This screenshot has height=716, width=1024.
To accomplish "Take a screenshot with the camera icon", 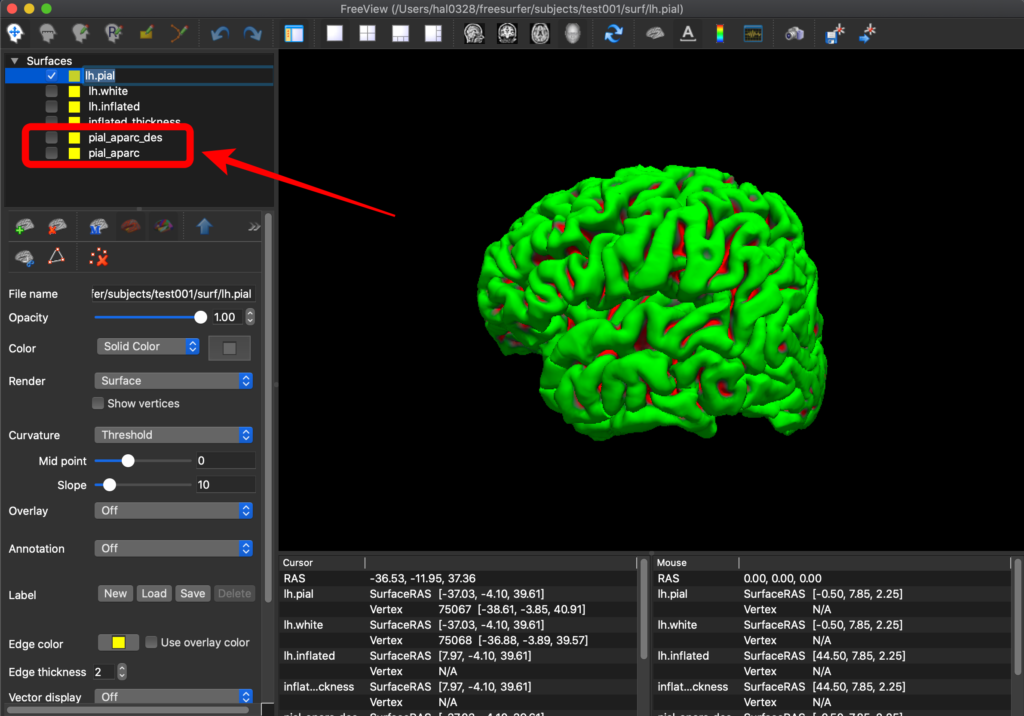I will pyautogui.click(x=794, y=33).
